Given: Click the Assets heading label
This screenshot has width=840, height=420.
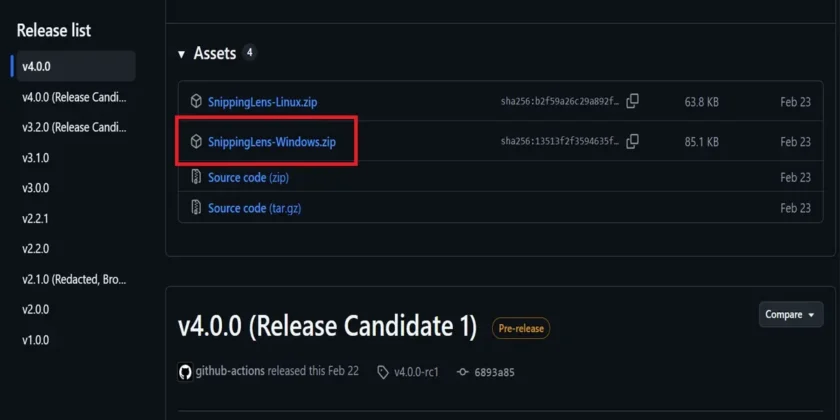Looking at the screenshot, I should 215,53.
